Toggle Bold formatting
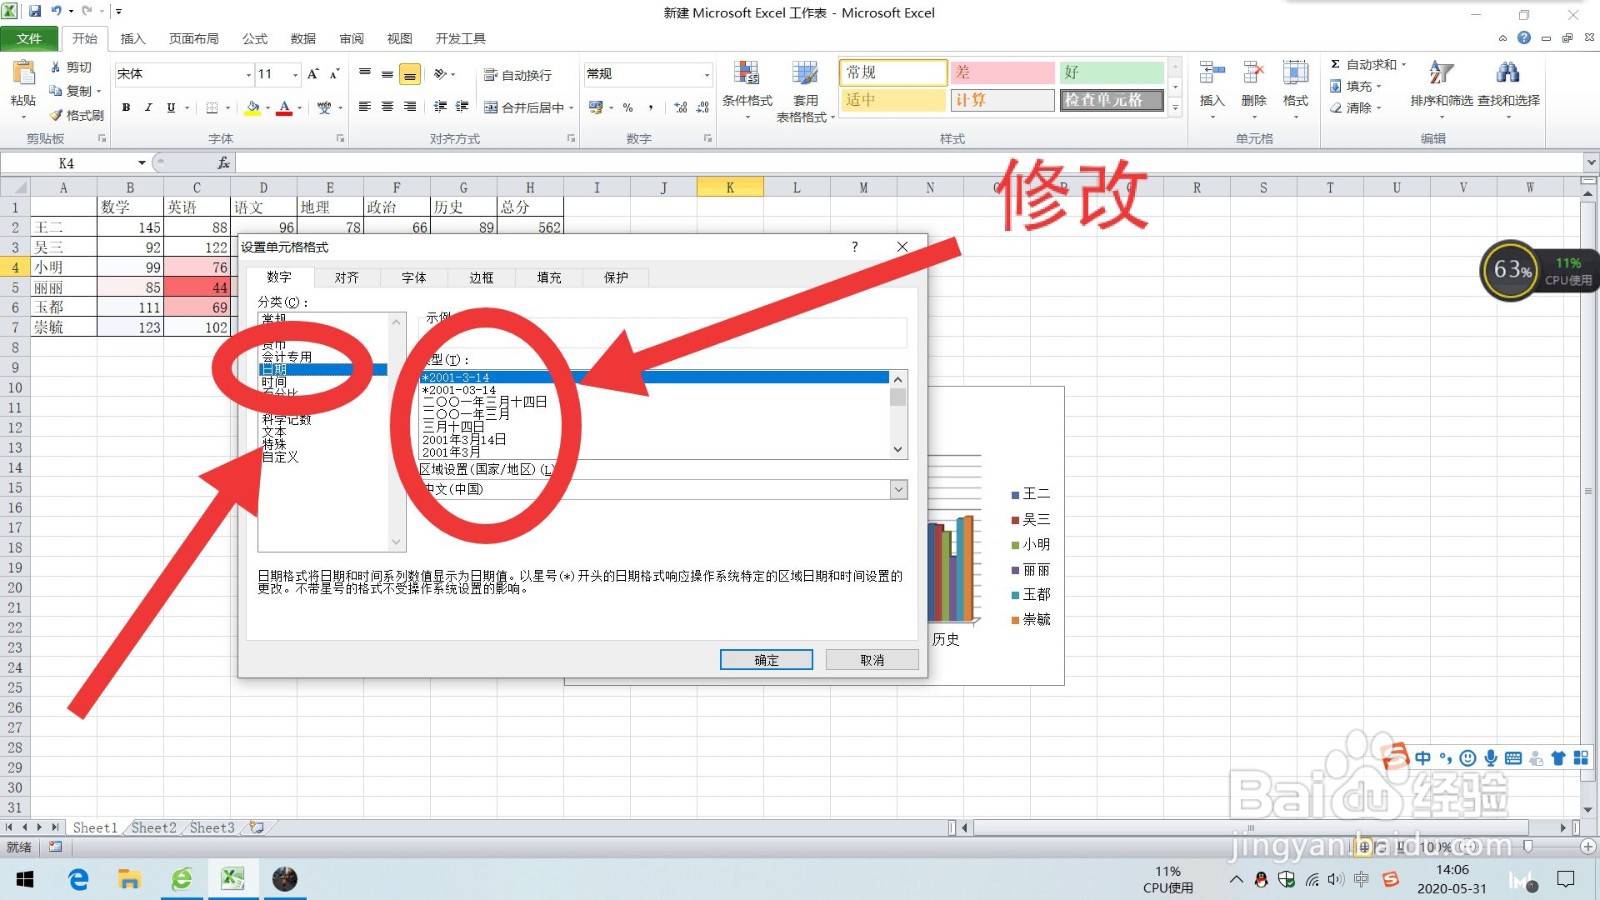The image size is (1600, 900). tap(126, 107)
